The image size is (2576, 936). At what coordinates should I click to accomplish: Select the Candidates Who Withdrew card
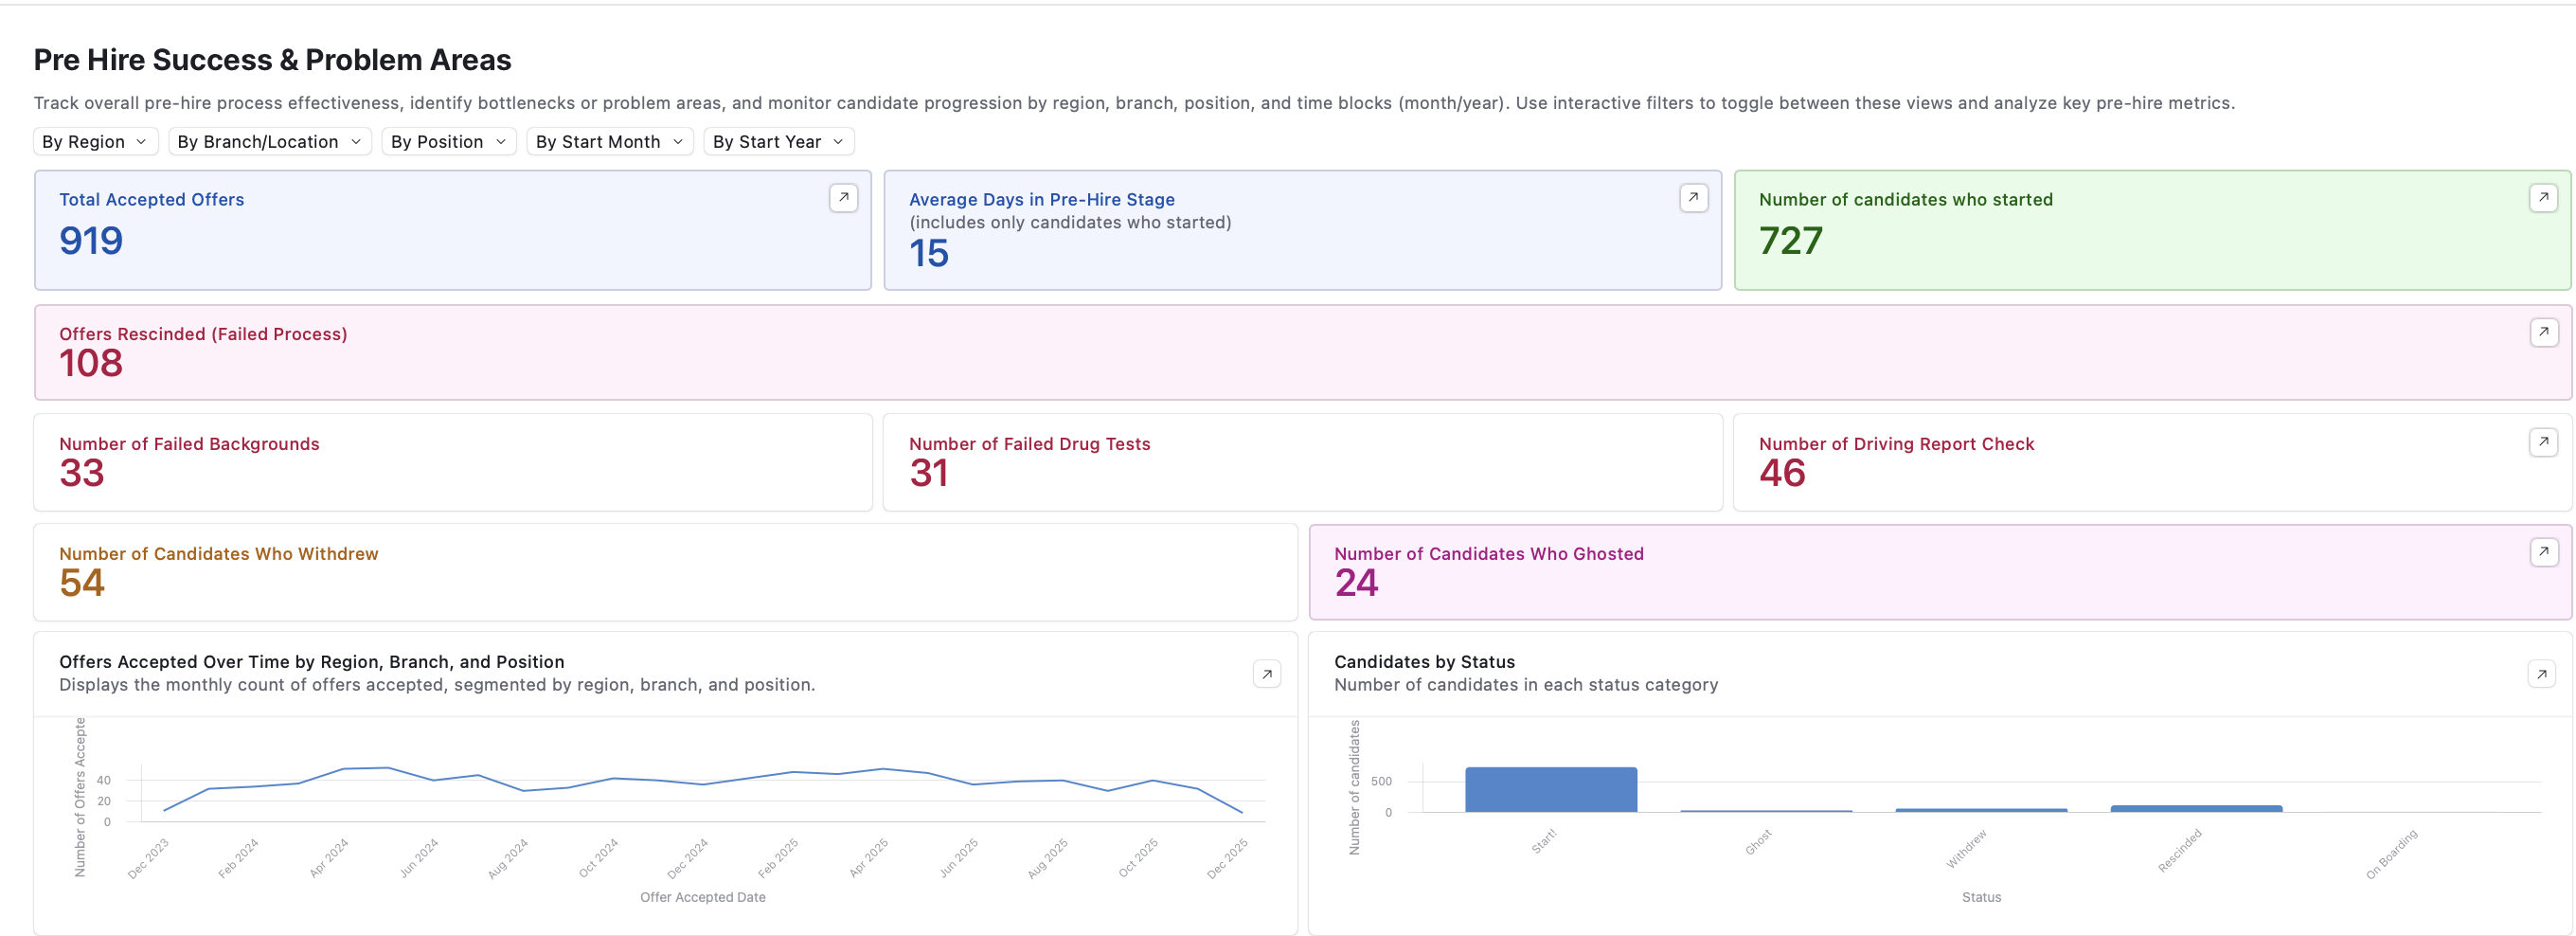pos(665,572)
